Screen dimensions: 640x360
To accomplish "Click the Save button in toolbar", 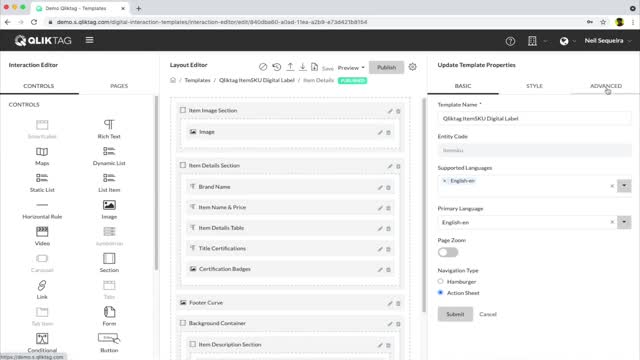I will point(327,68).
